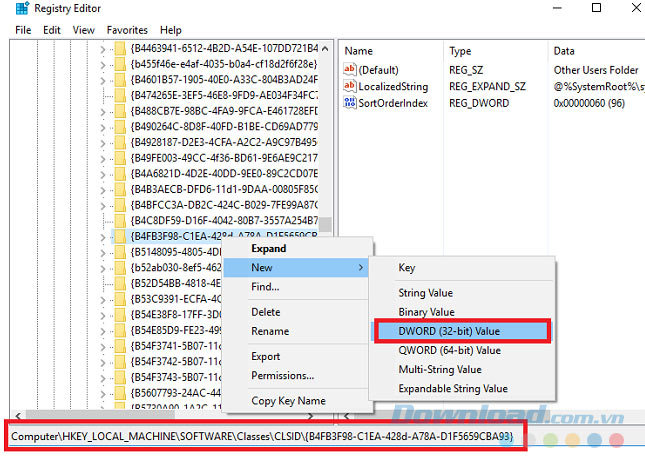The image size is (645, 461).
Task: Select Permissions... in the context menu
Action: [x=282, y=376]
